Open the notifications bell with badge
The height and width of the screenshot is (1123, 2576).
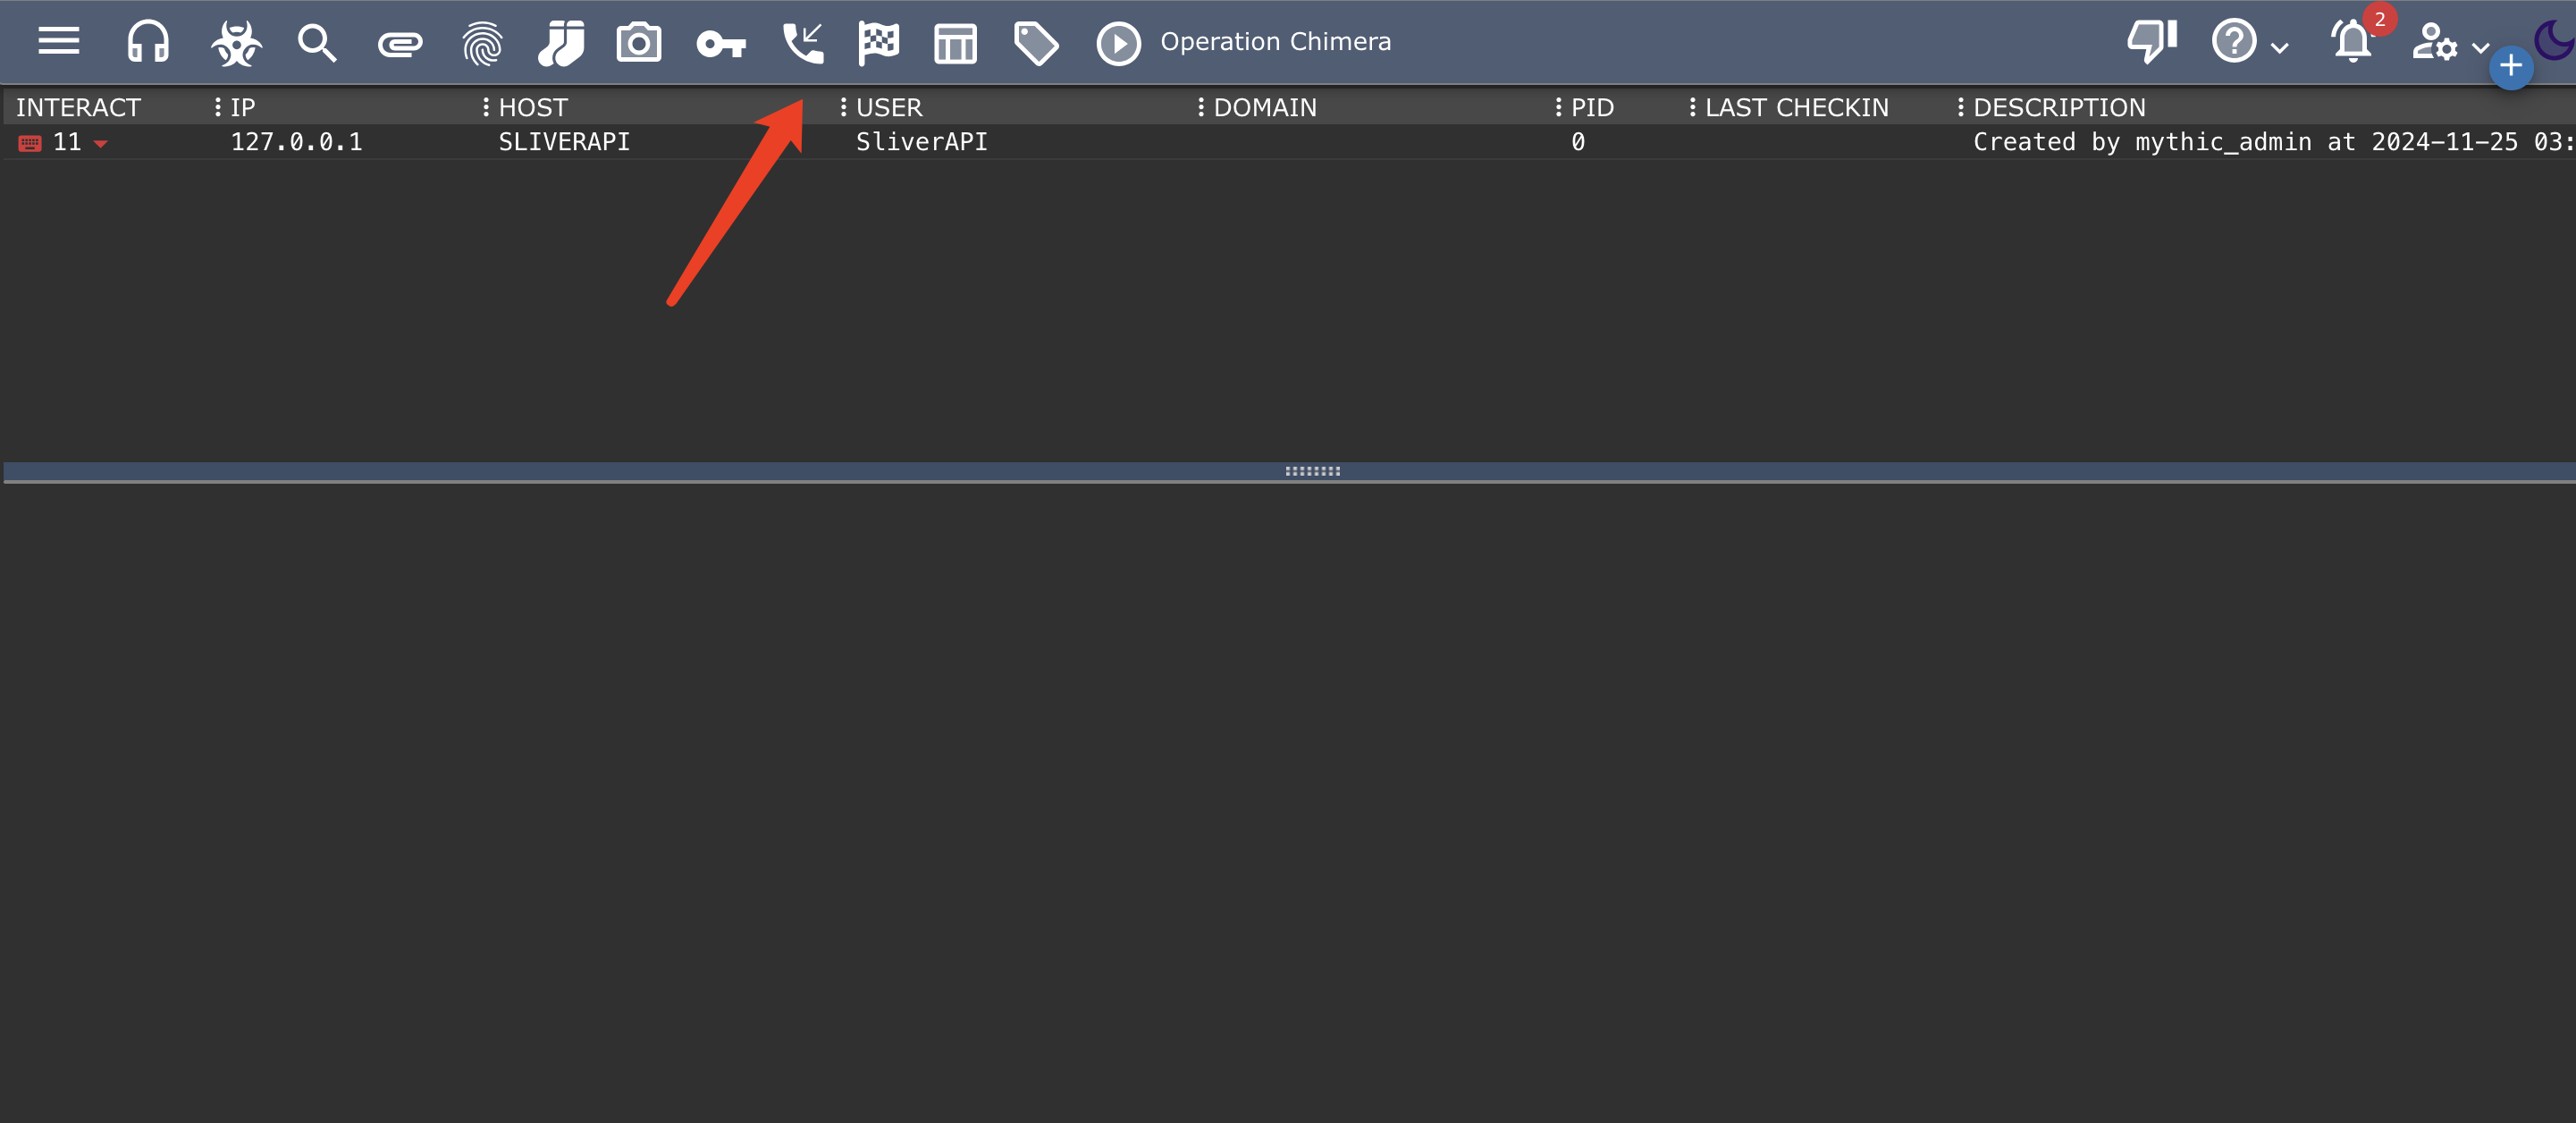tap(2352, 42)
